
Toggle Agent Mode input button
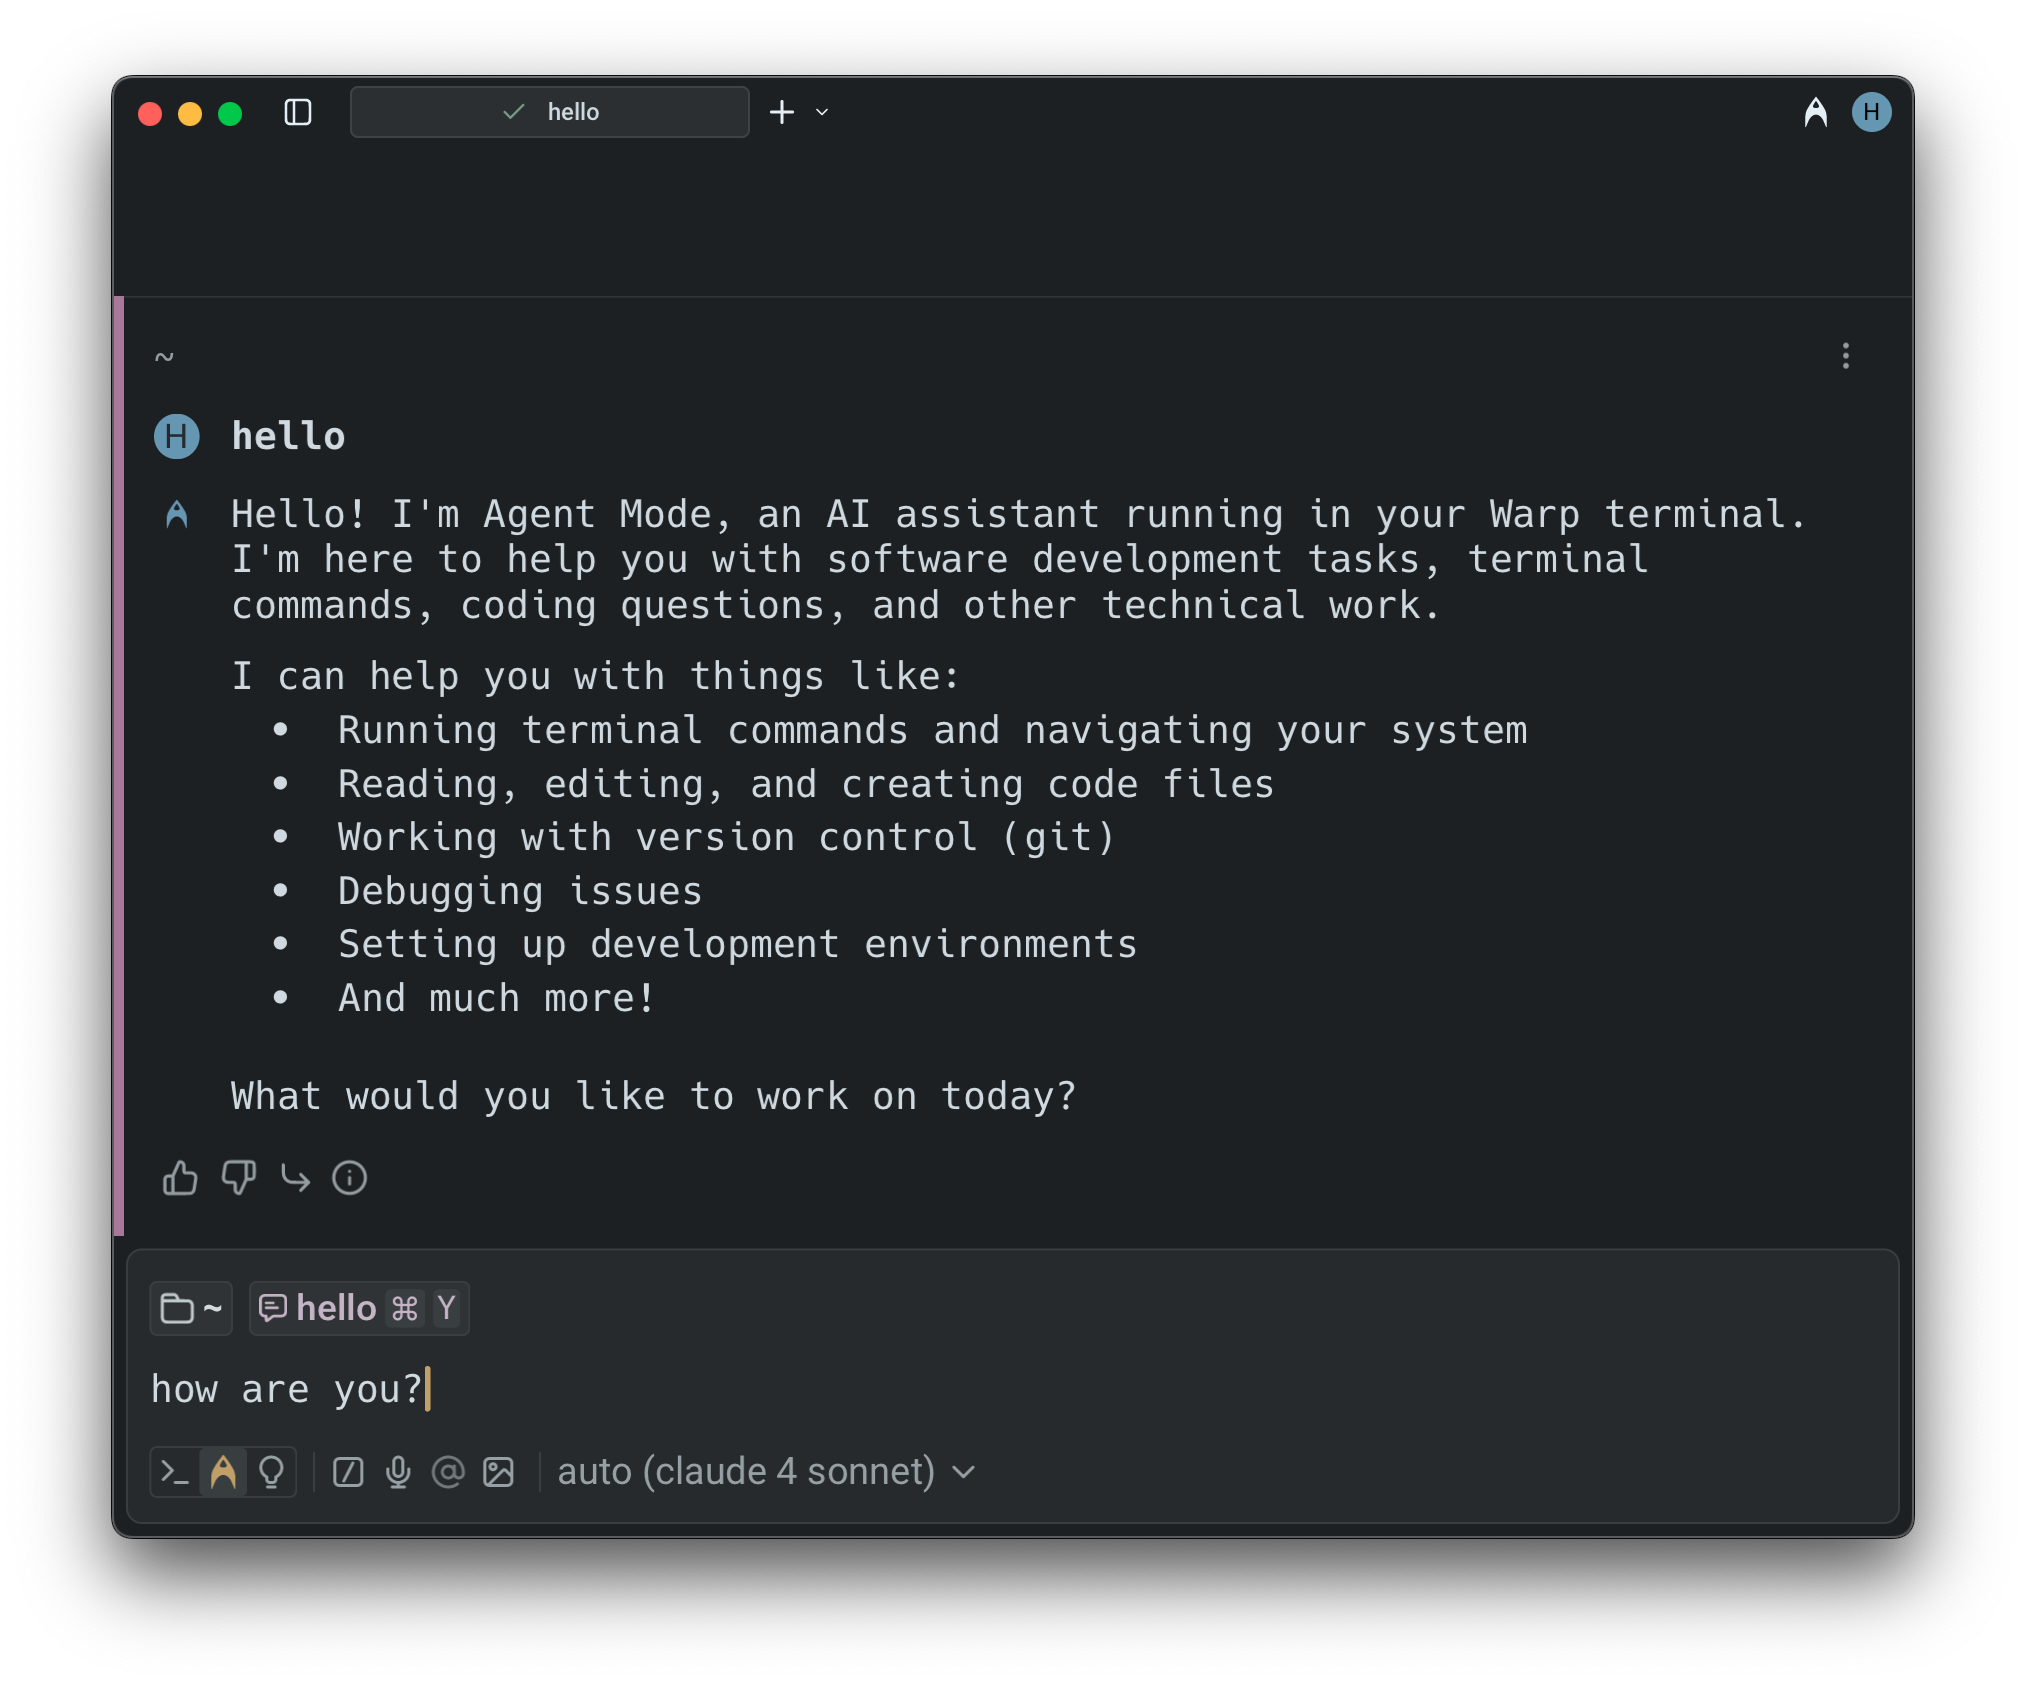tap(223, 1472)
